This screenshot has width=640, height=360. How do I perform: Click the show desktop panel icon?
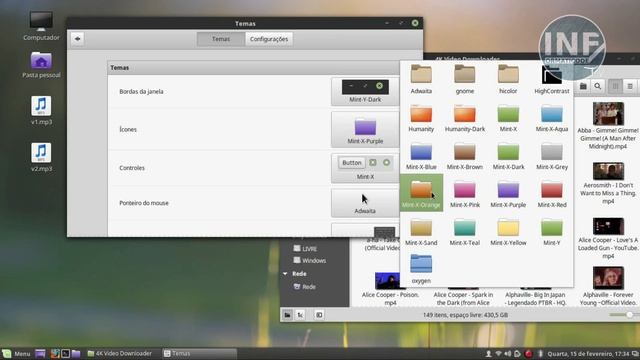coord(40,353)
